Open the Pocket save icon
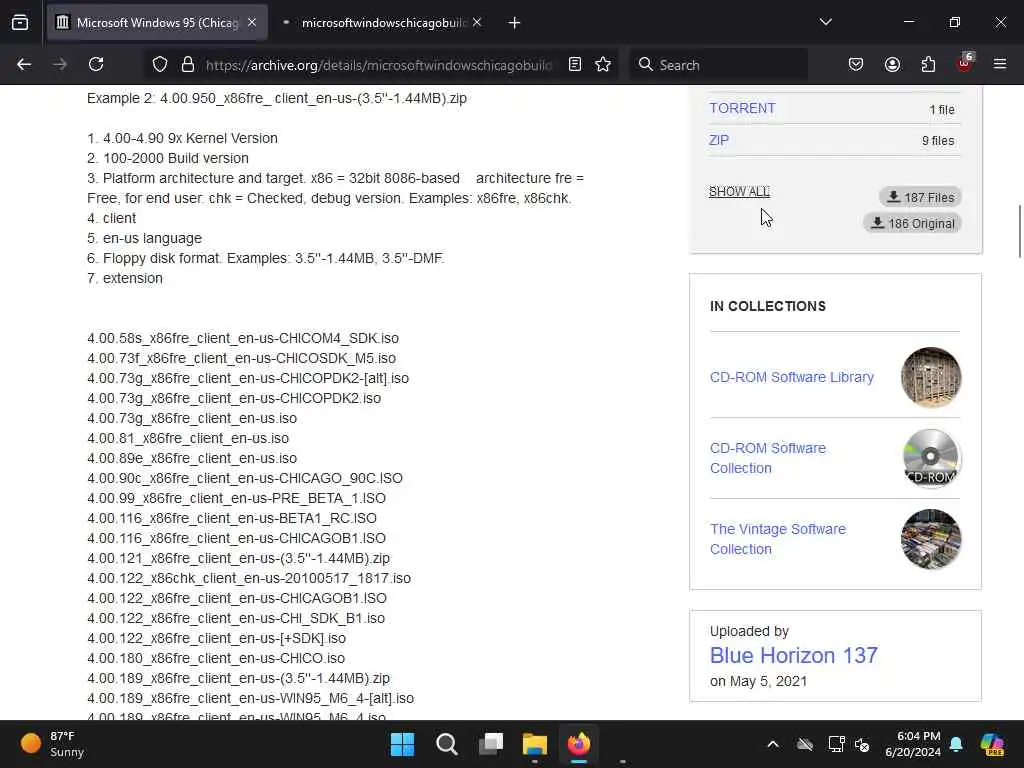Viewport: 1024px width, 768px height. [x=856, y=64]
